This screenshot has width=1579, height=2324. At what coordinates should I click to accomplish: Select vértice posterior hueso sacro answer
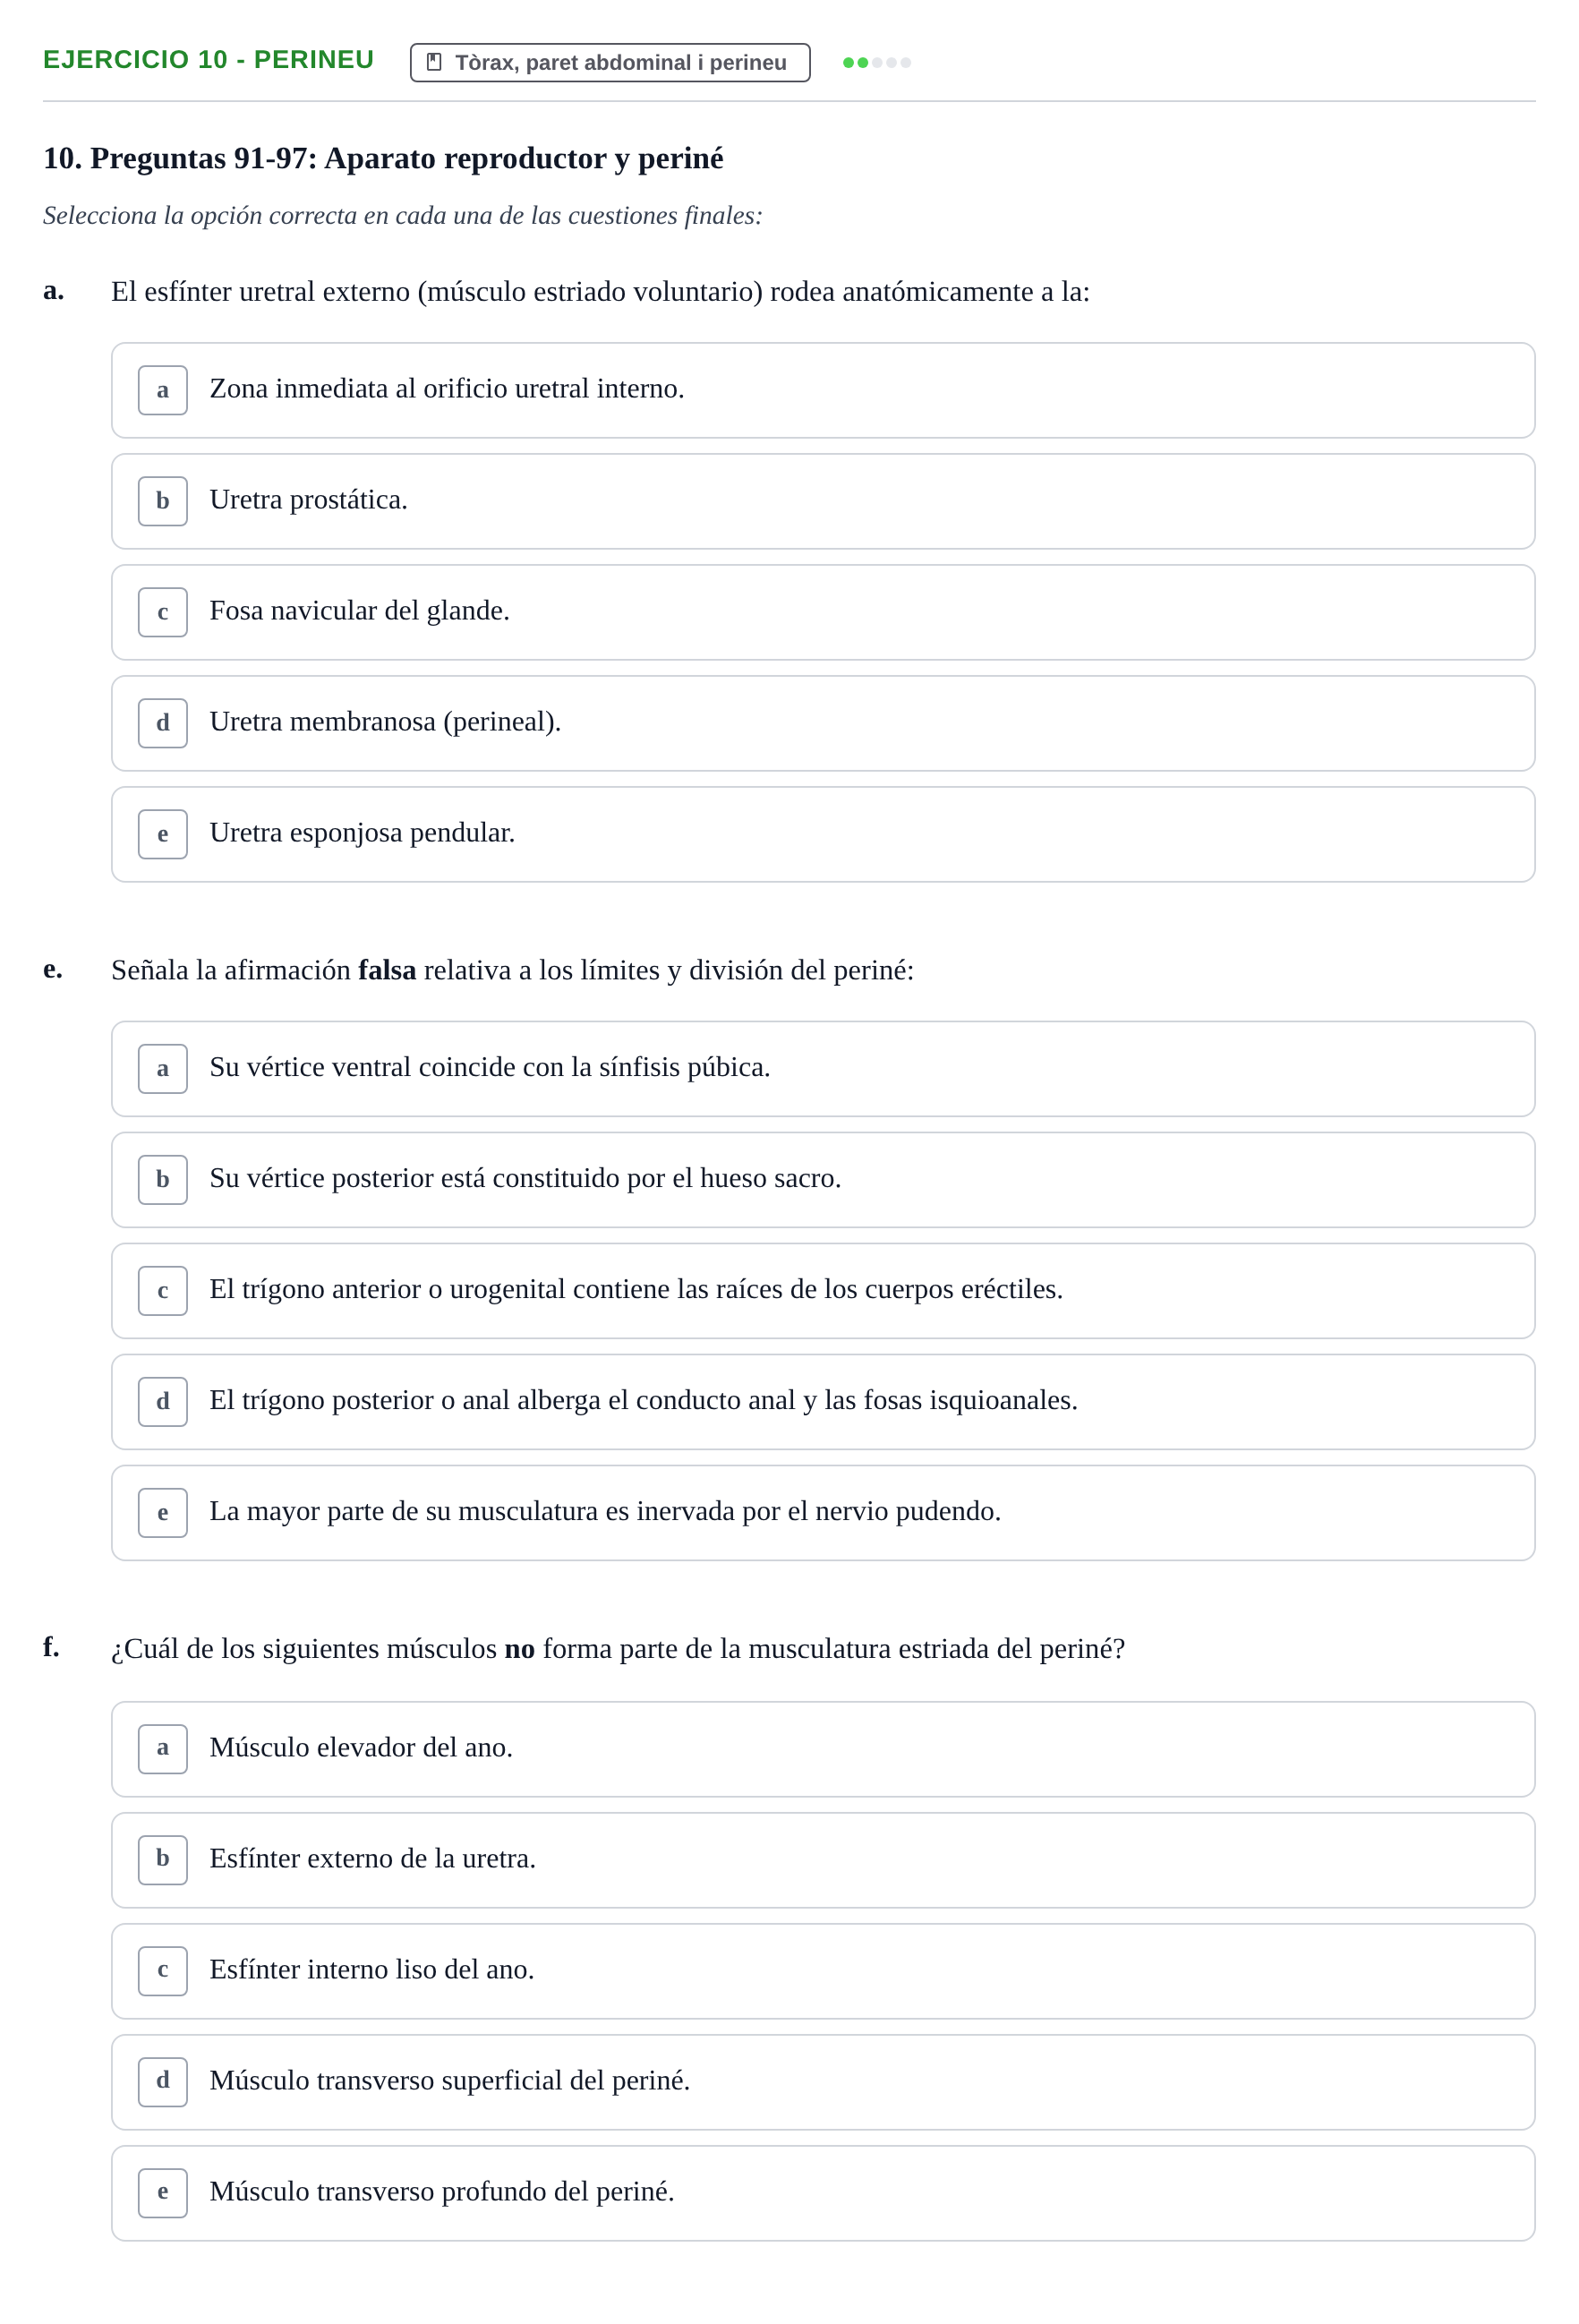(823, 1179)
